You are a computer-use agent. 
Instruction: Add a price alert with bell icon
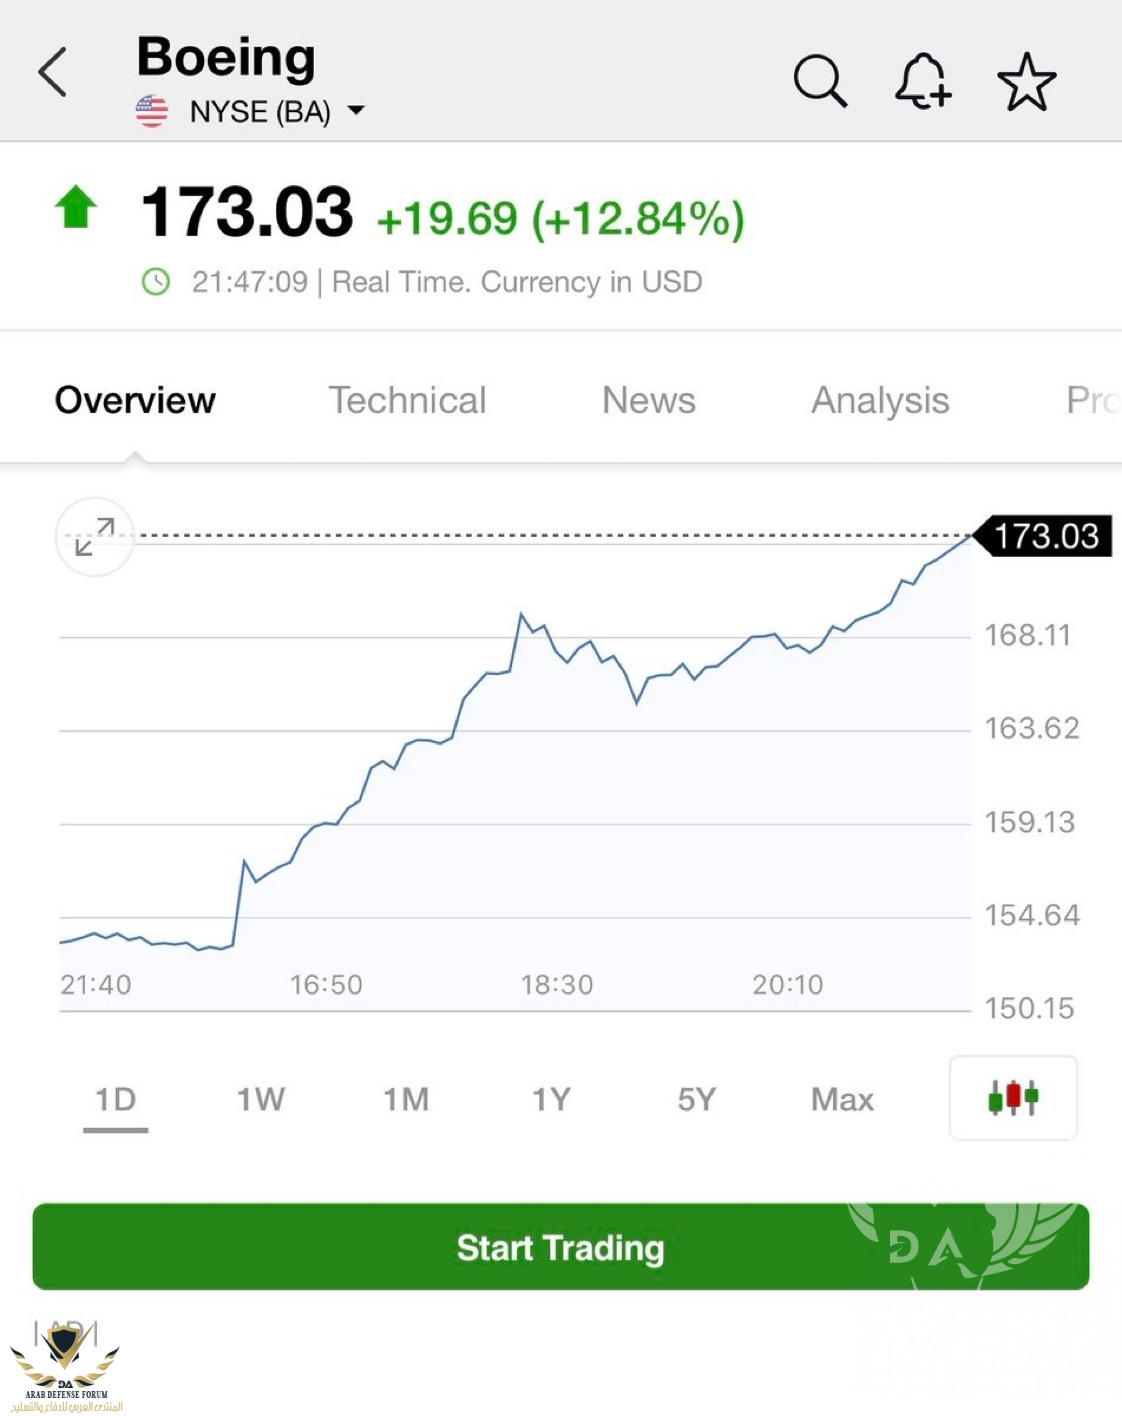coord(922,80)
